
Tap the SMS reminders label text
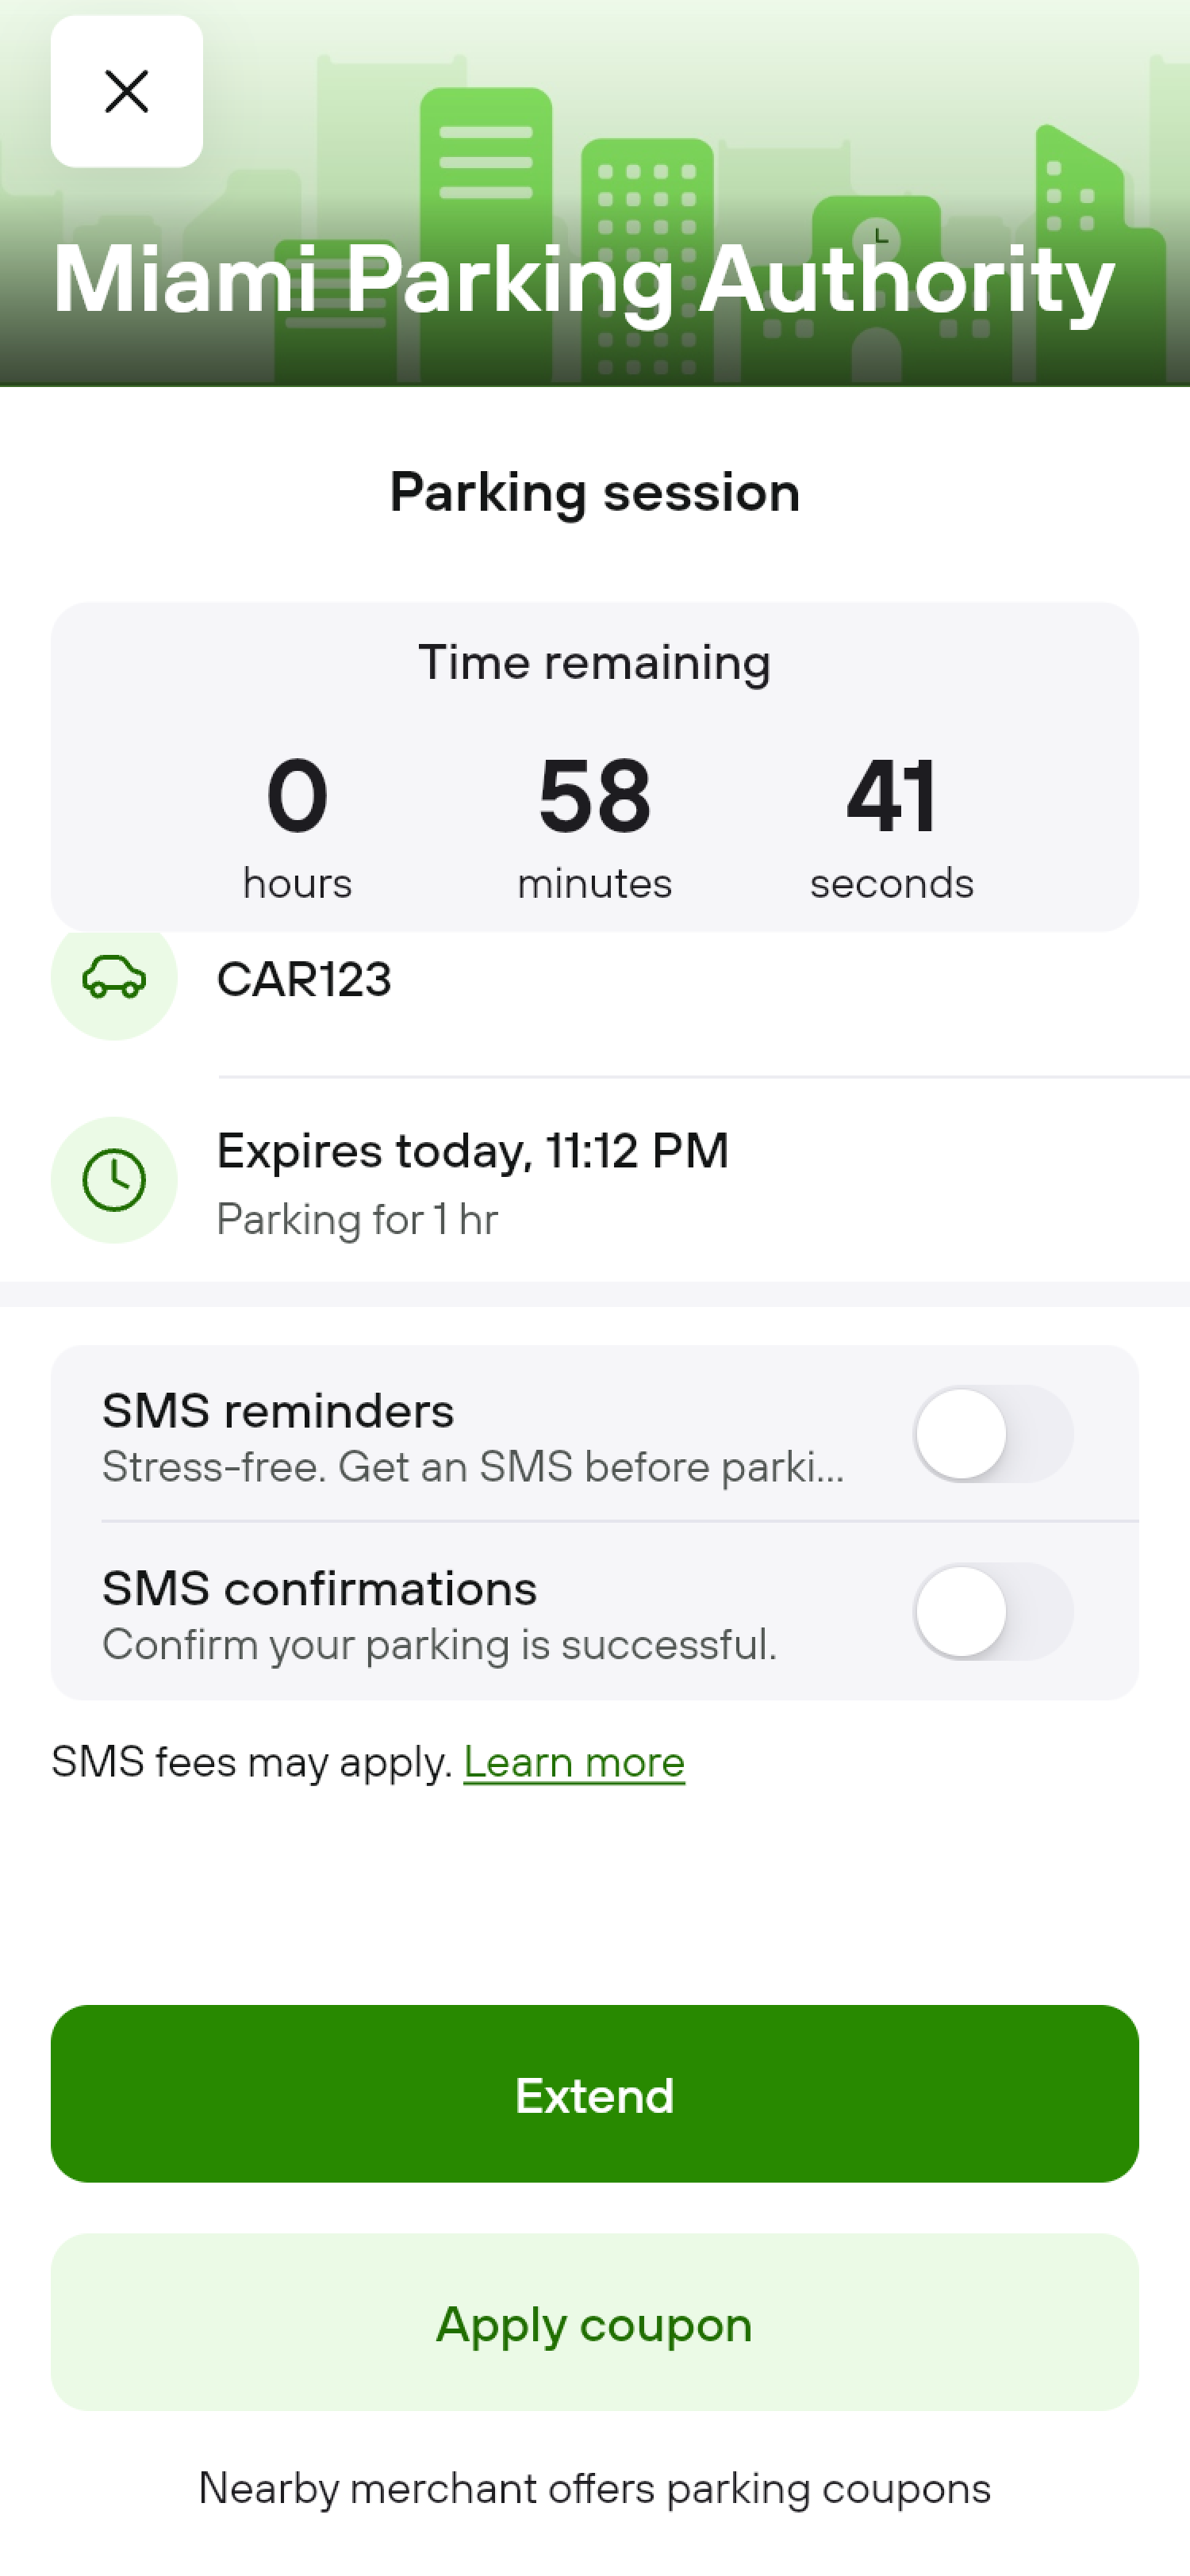click(278, 1411)
